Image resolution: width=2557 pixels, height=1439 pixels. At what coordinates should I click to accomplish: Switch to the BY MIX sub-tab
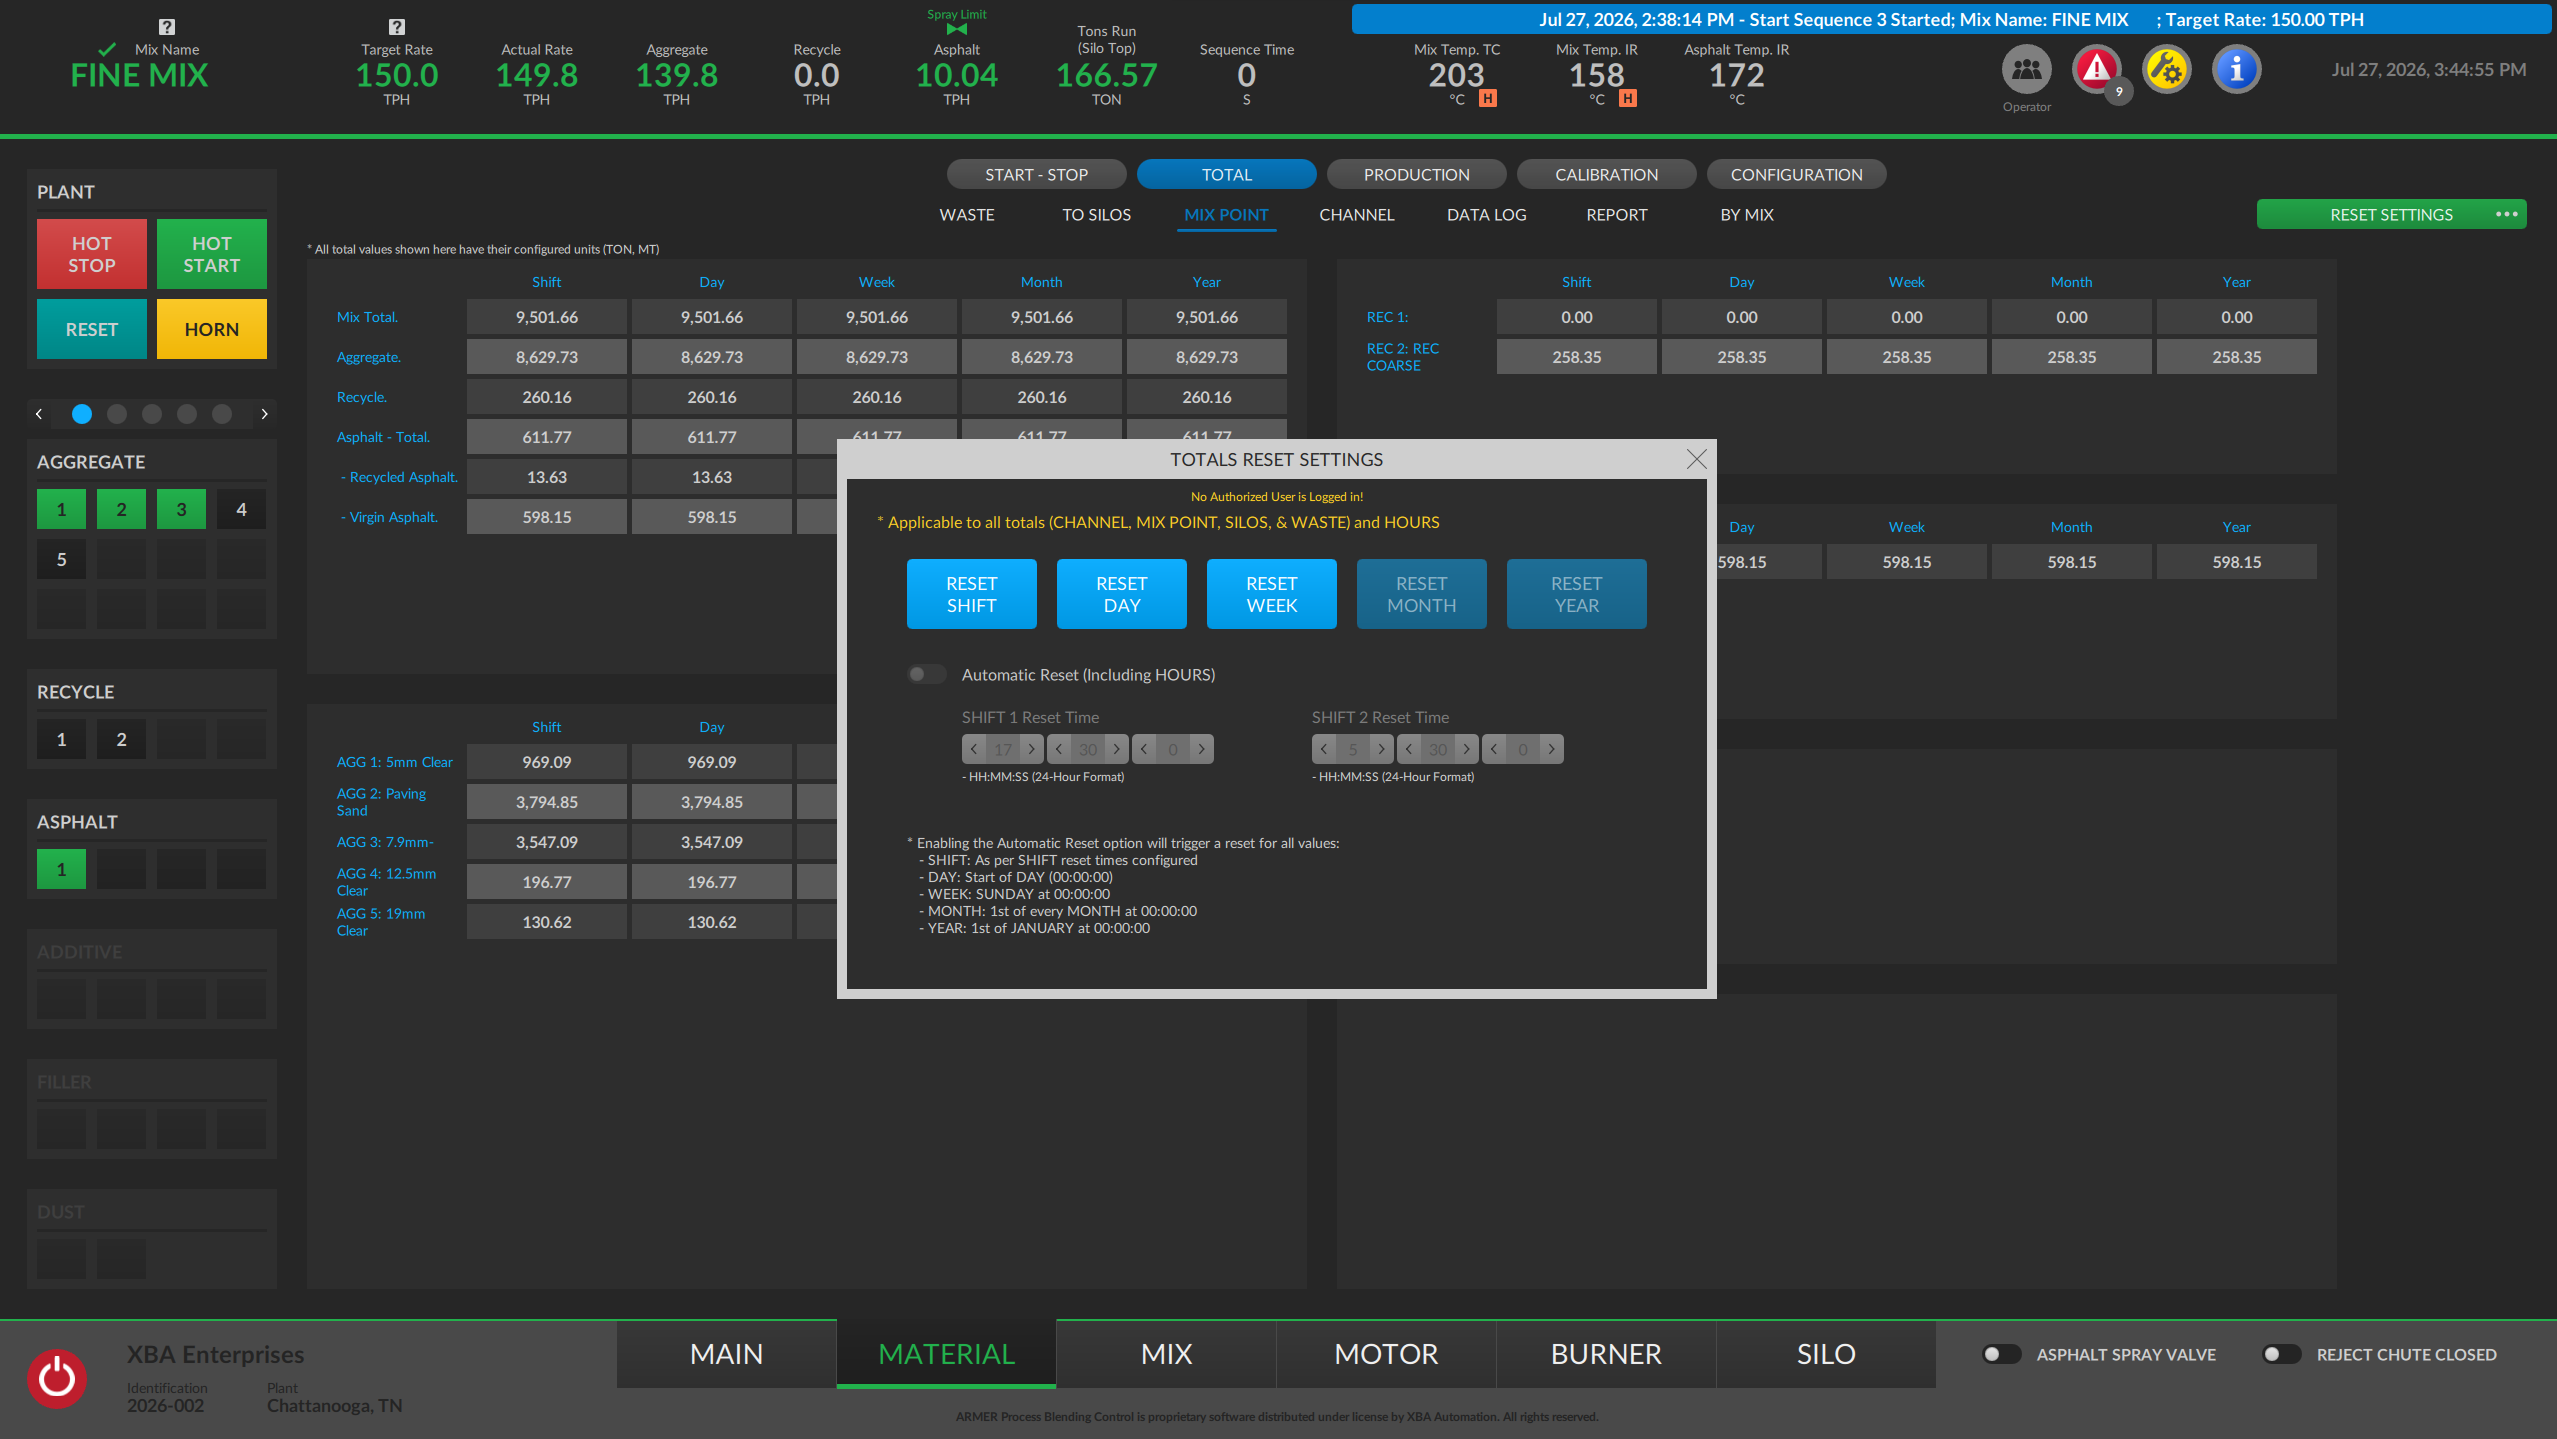pos(1746,215)
